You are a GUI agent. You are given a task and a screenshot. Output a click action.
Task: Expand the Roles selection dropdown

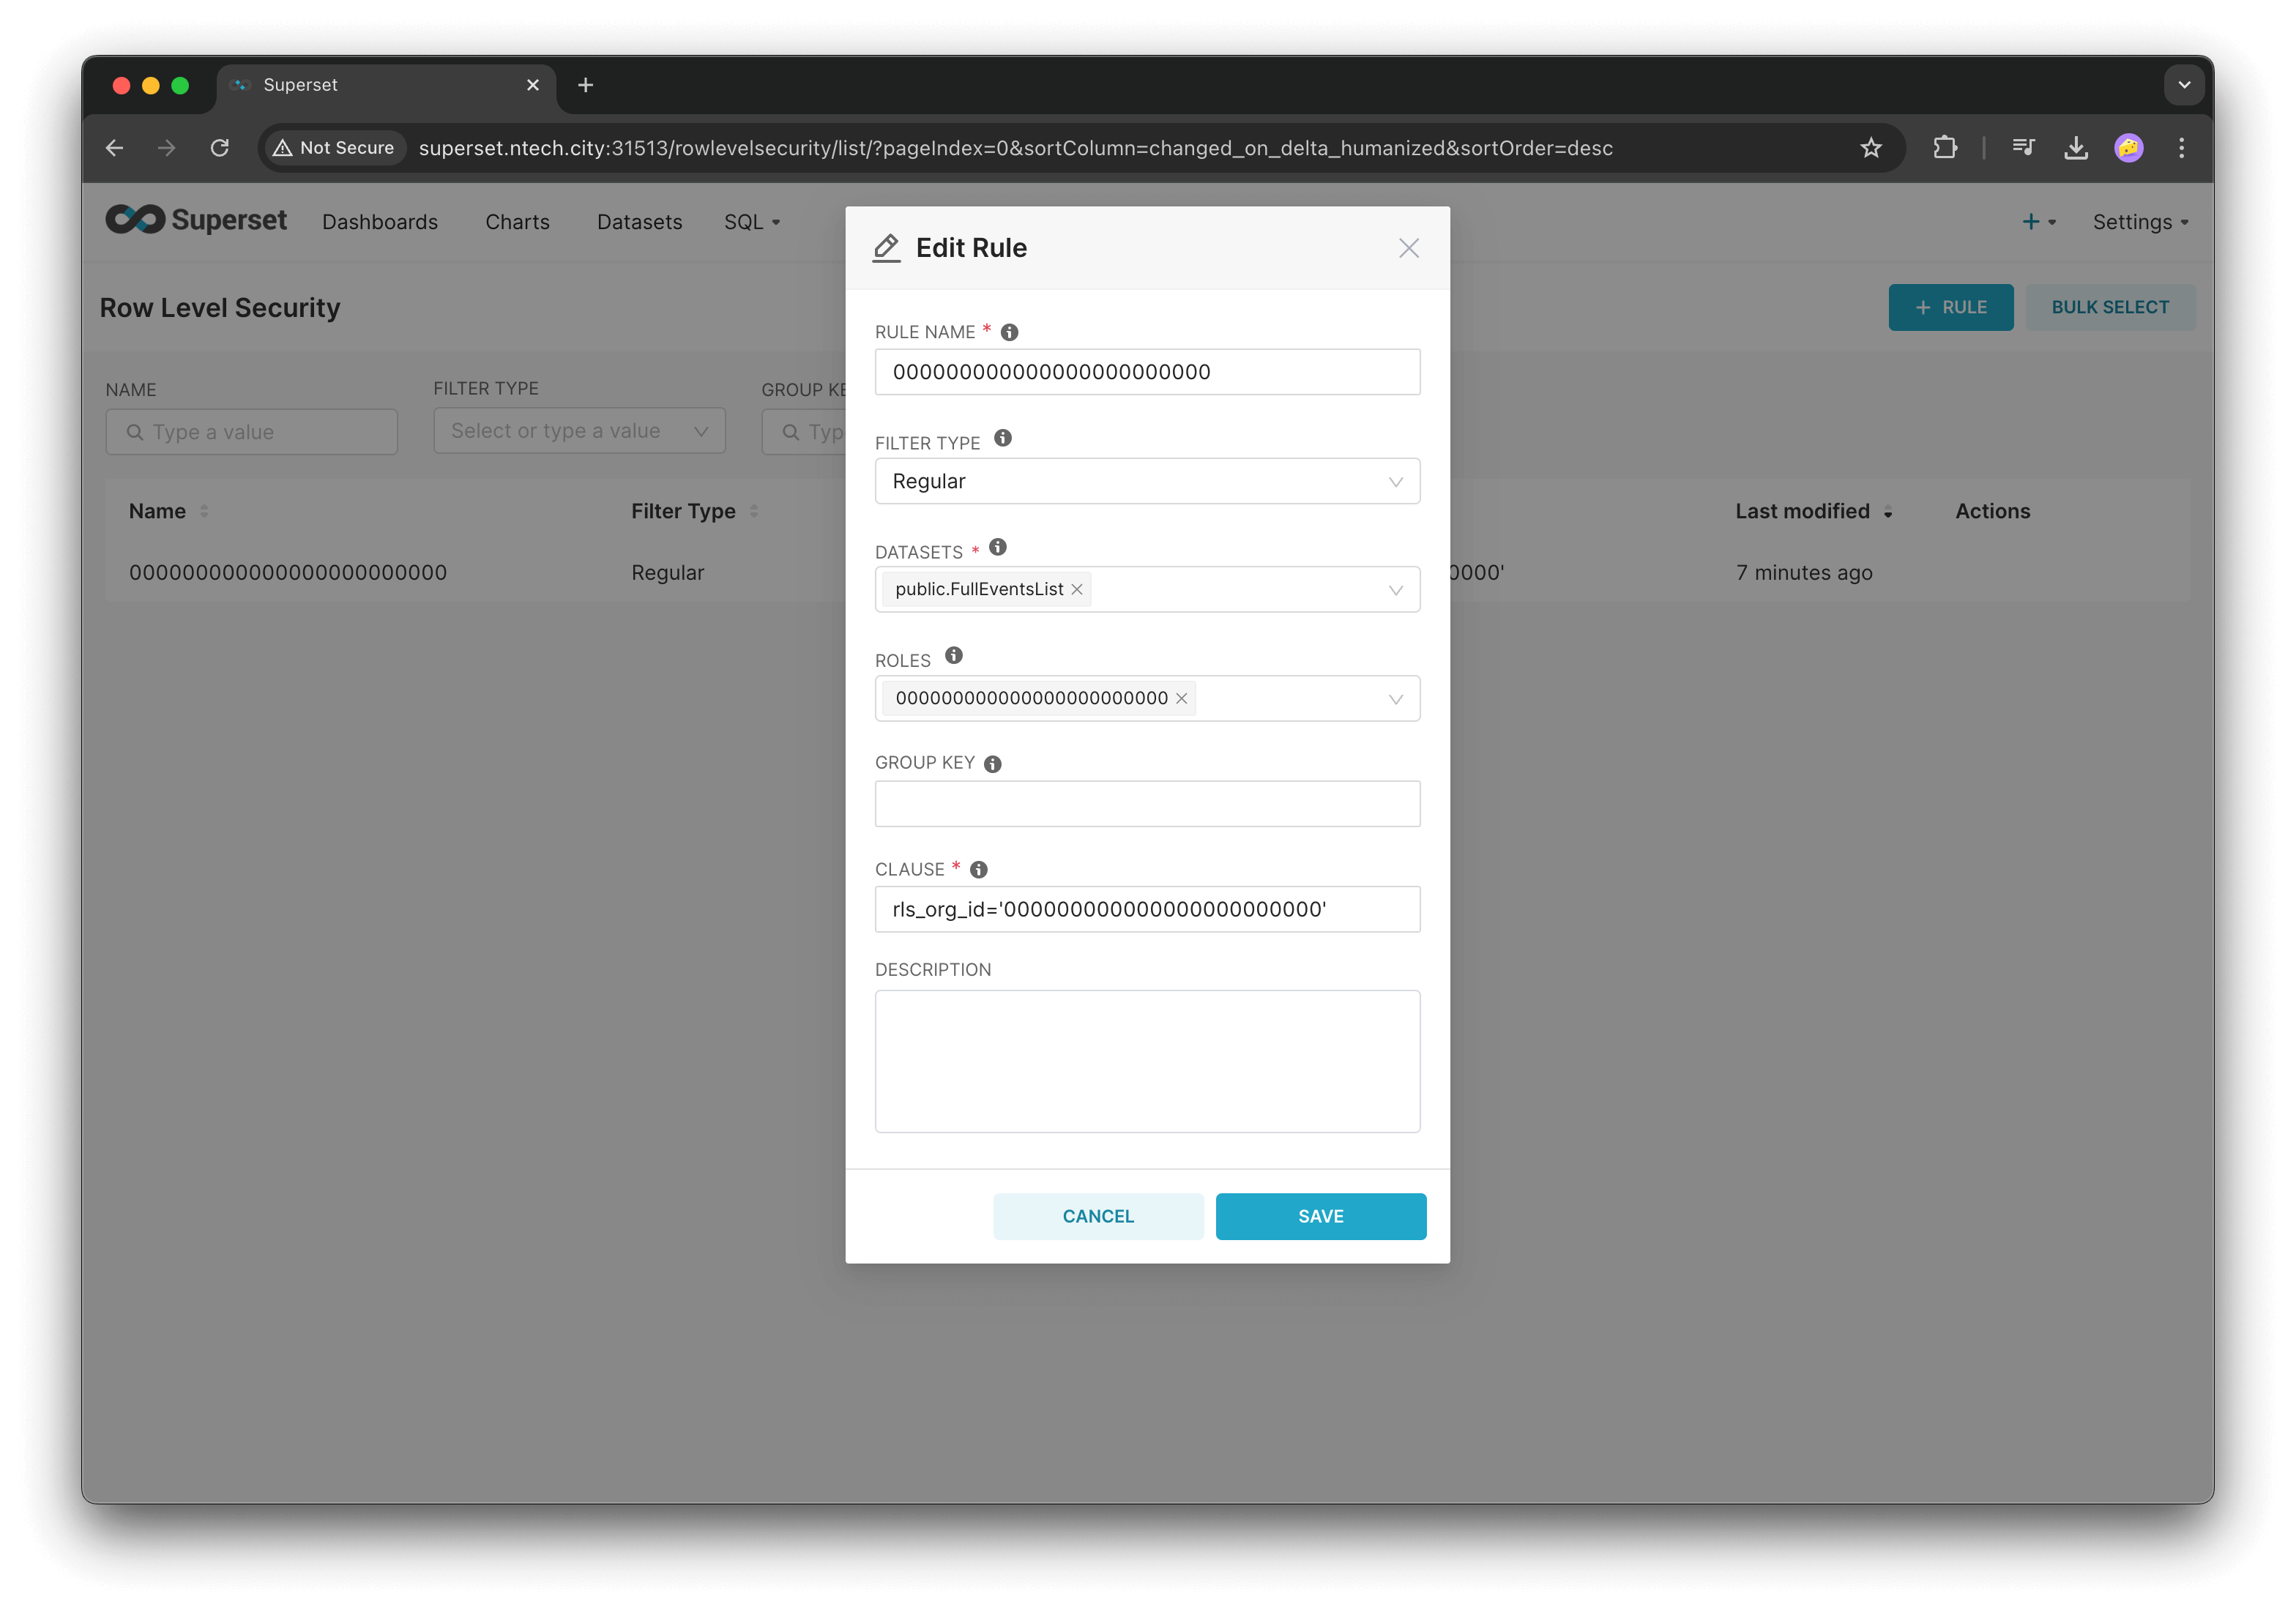click(x=1395, y=699)
